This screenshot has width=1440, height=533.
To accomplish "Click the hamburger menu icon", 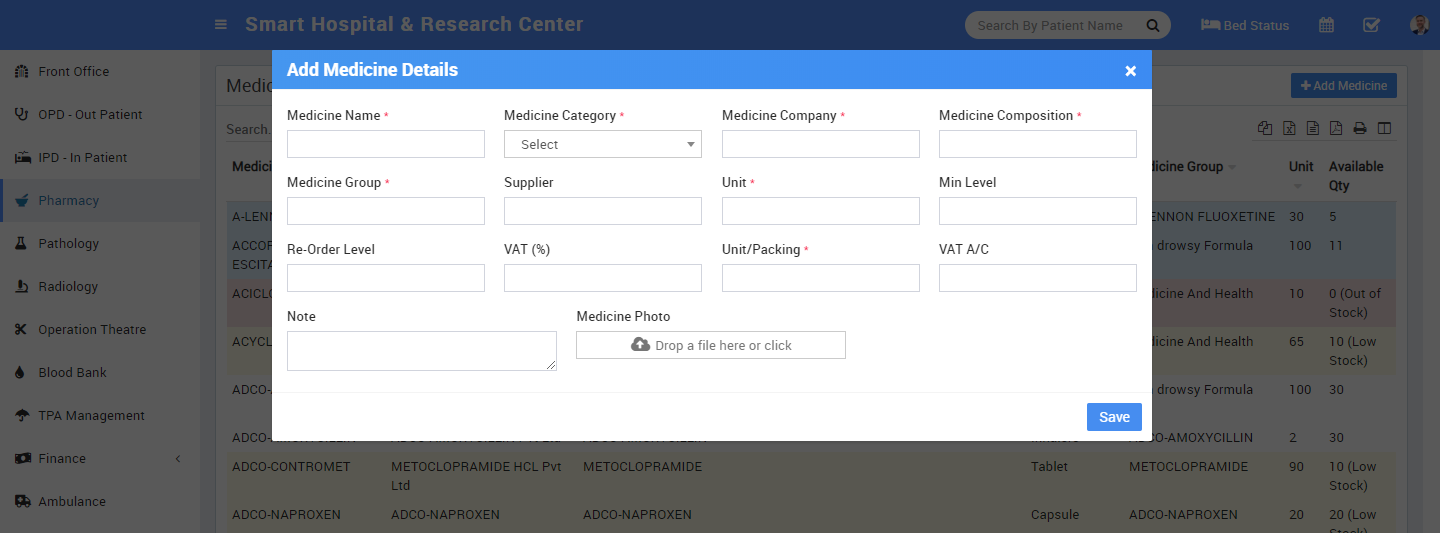I will tap(221, 25).
